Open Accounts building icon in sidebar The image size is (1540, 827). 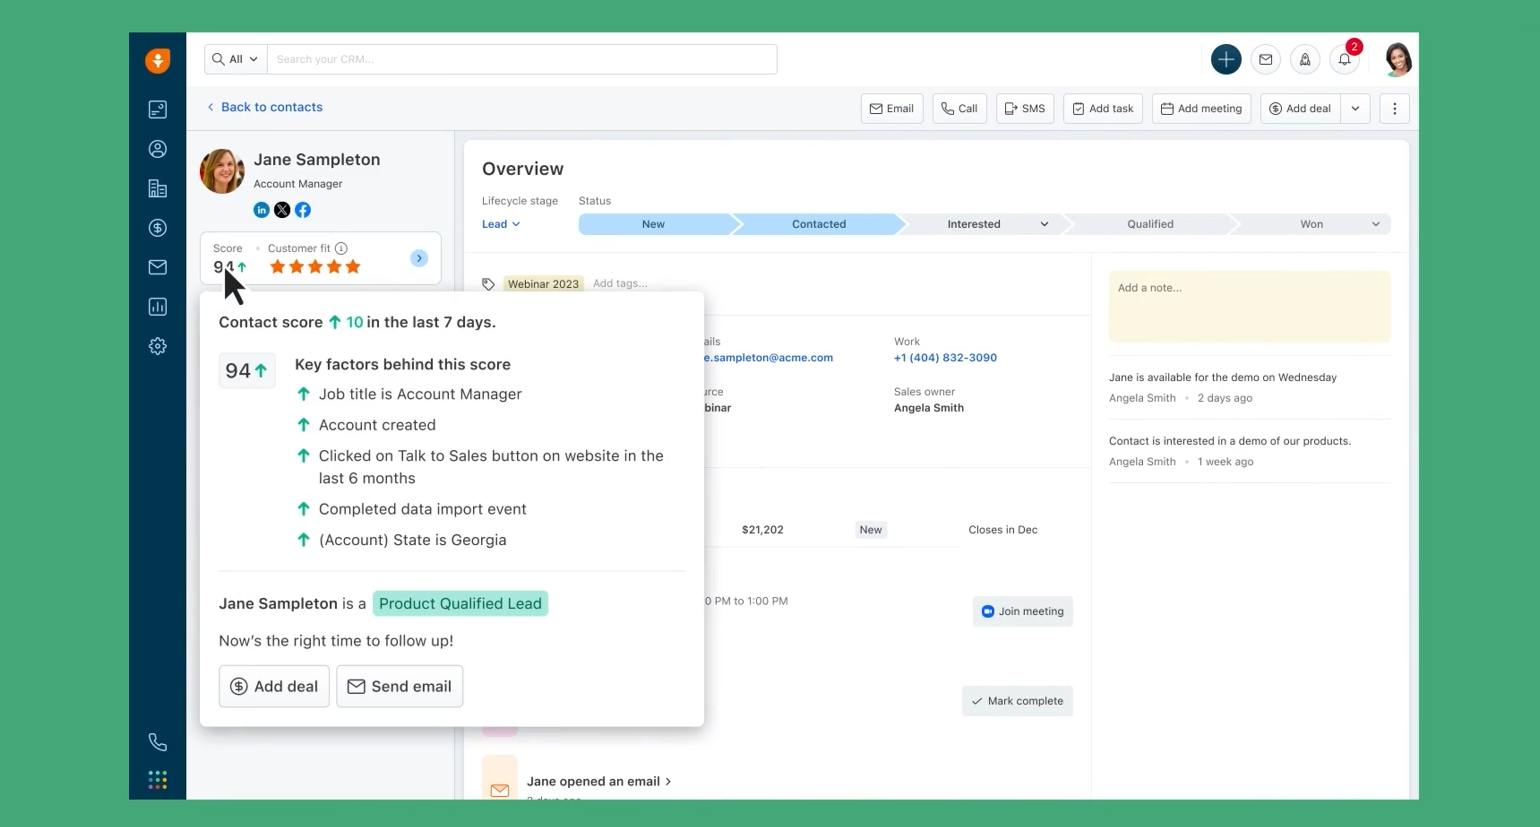pyautogui.click(x=157, y=188)
